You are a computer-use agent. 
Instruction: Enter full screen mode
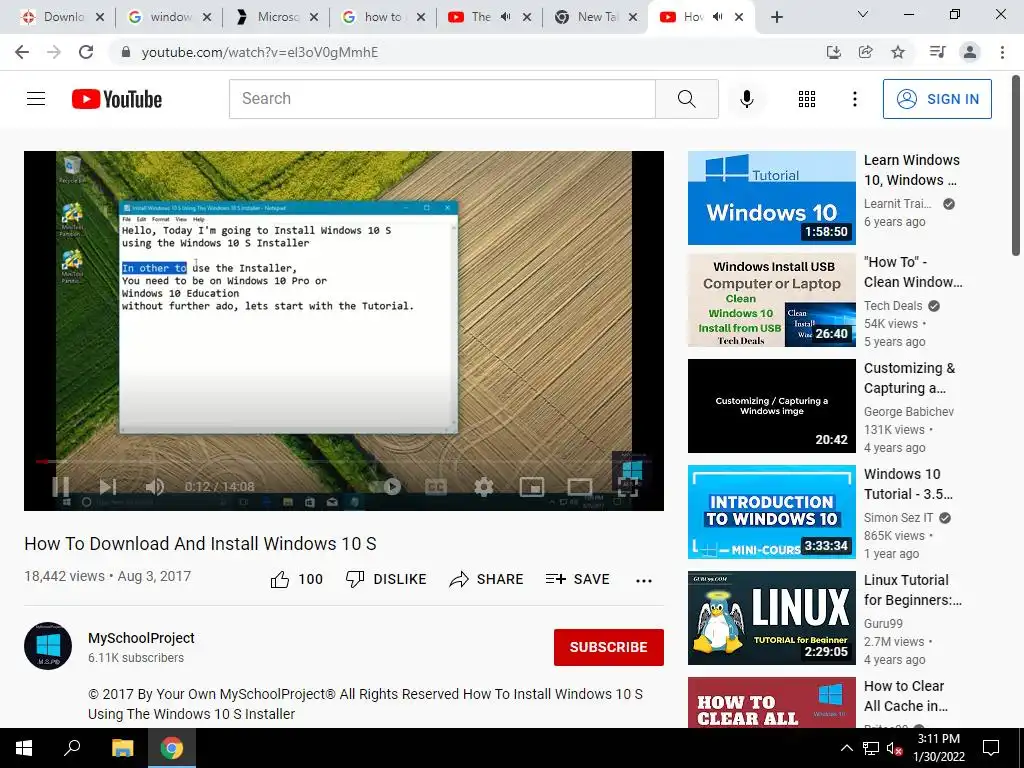point(627,487)
